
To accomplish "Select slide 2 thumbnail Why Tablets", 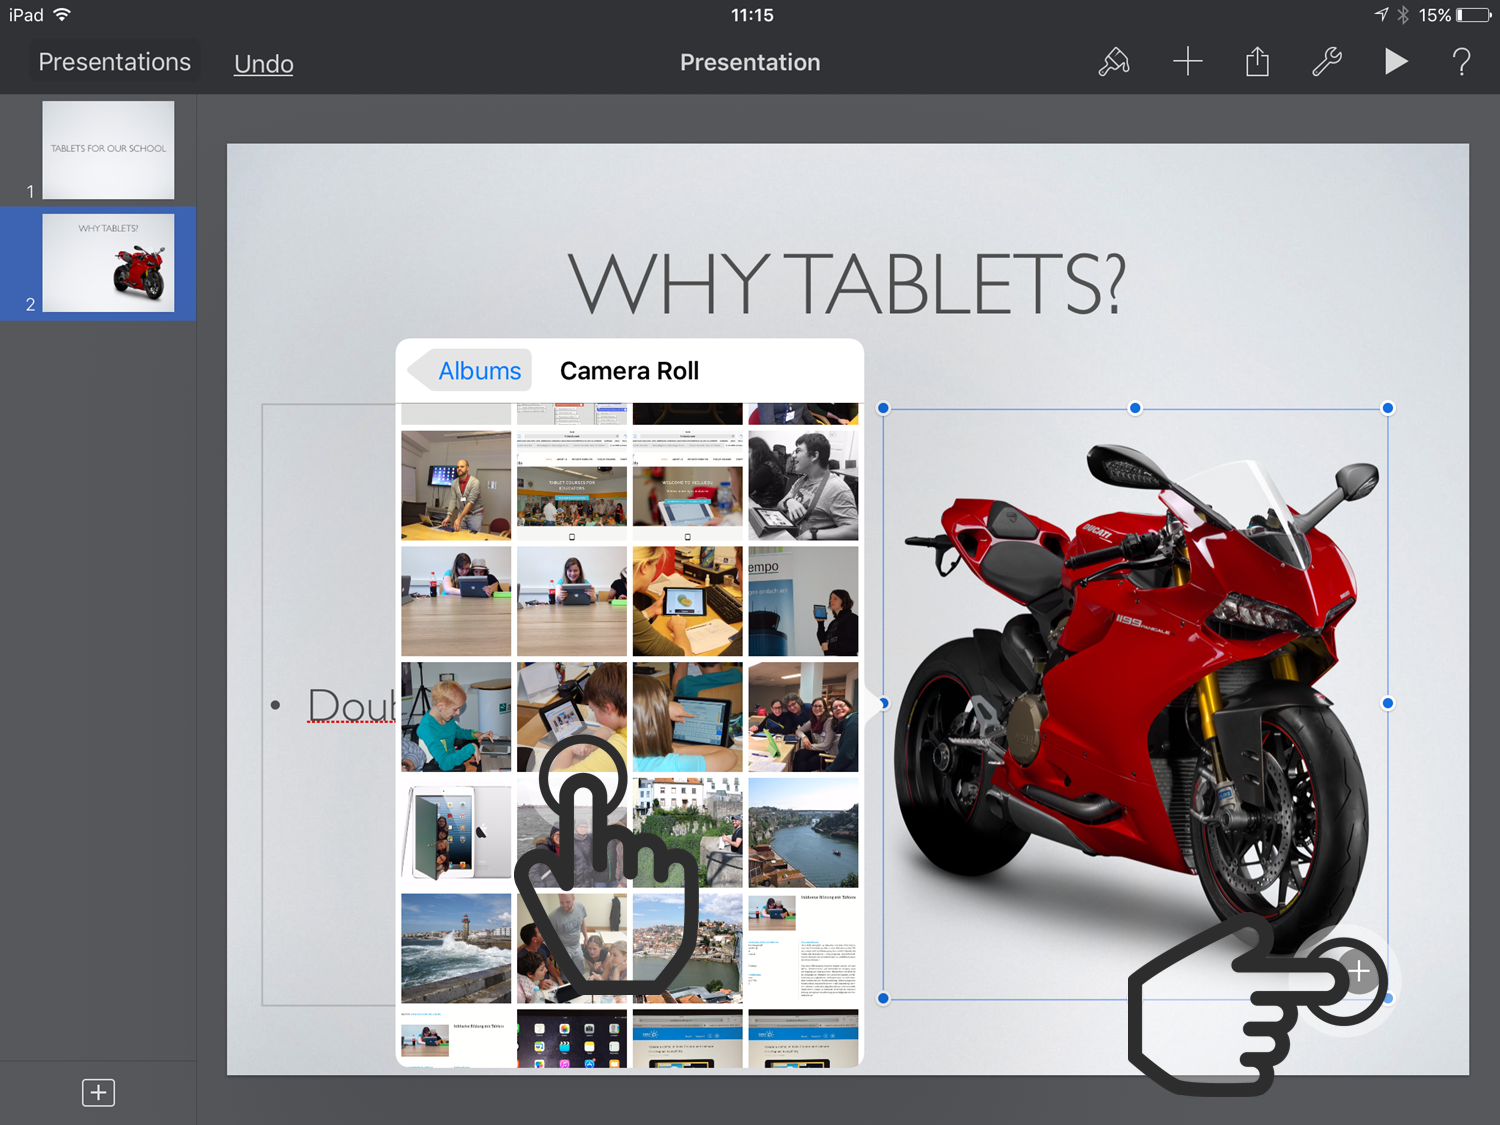I will coord(108,263).
